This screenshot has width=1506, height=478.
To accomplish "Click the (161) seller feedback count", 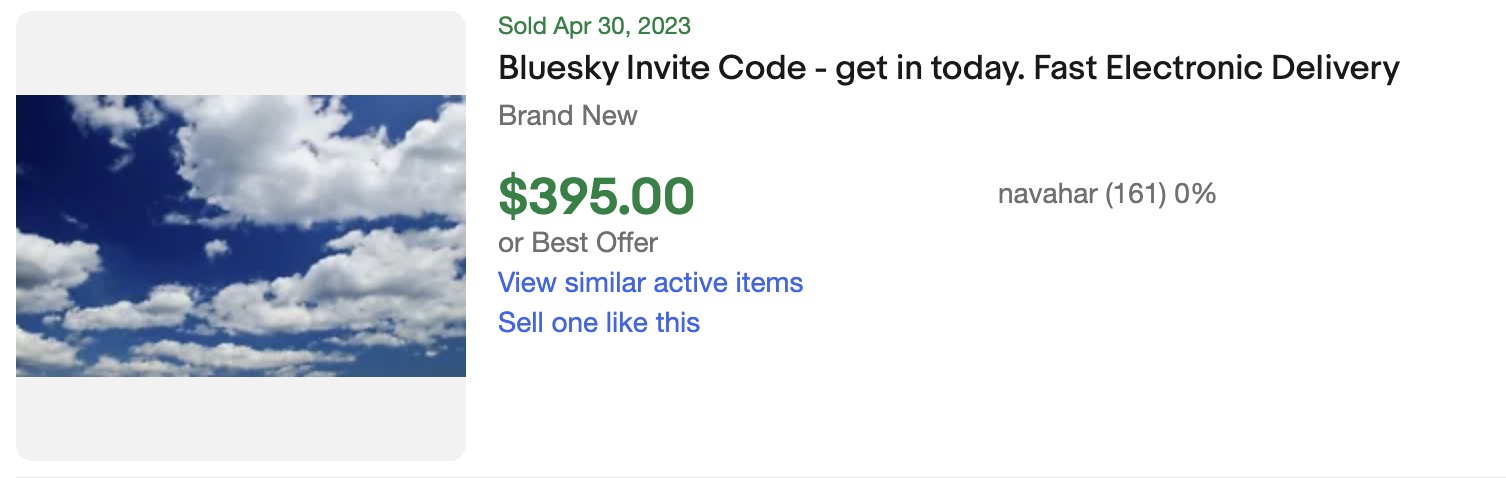I will point(1135,194).
